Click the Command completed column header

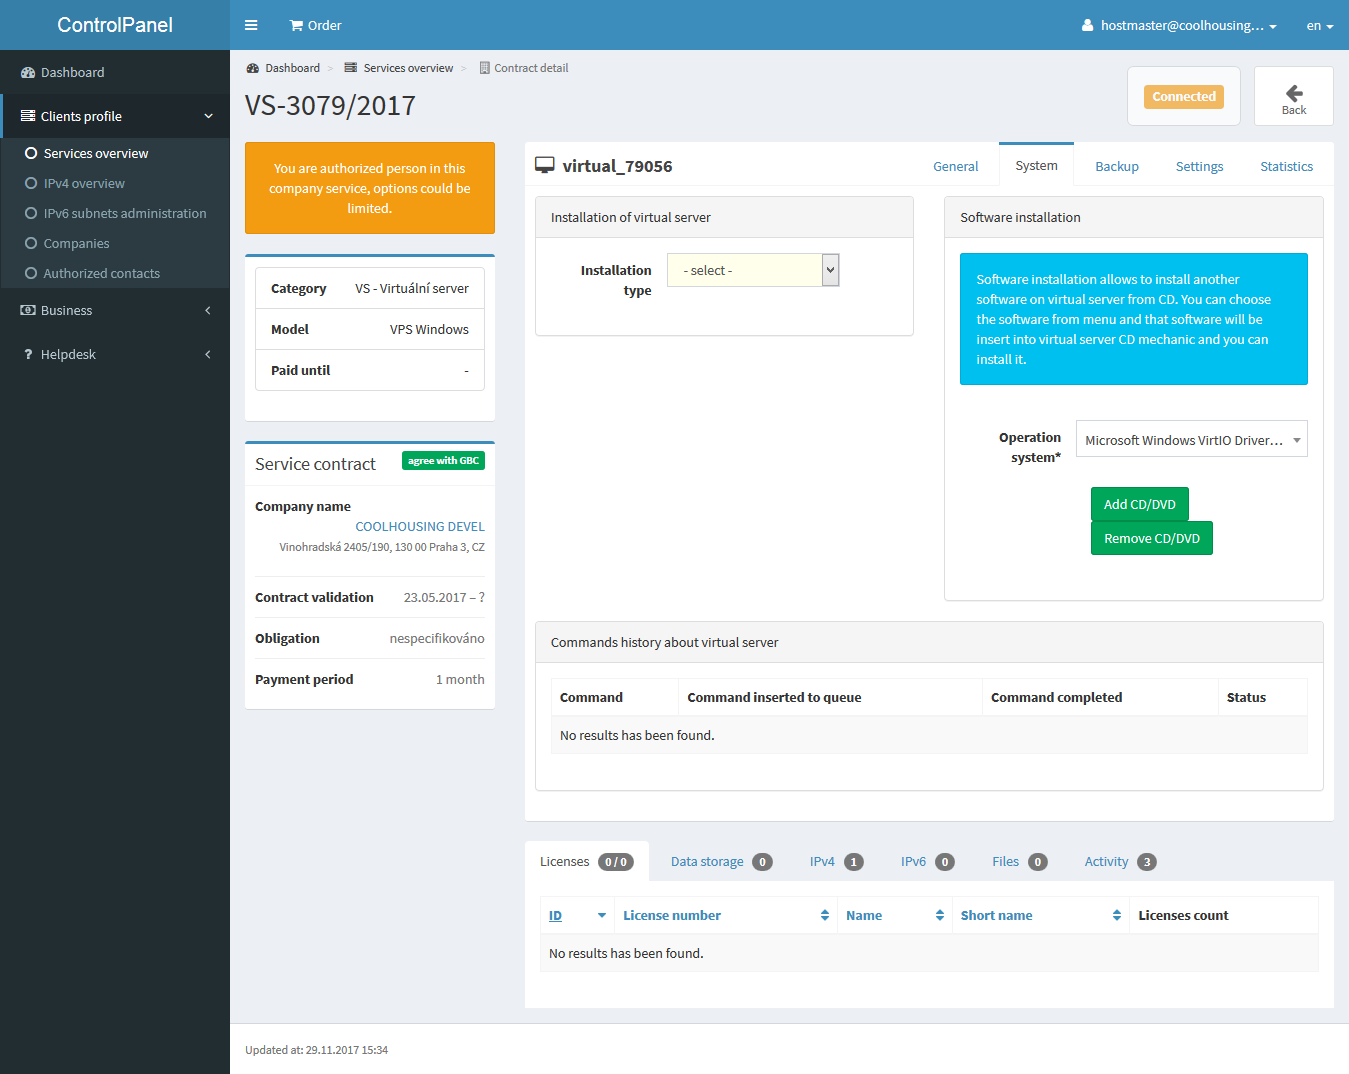1056,697
